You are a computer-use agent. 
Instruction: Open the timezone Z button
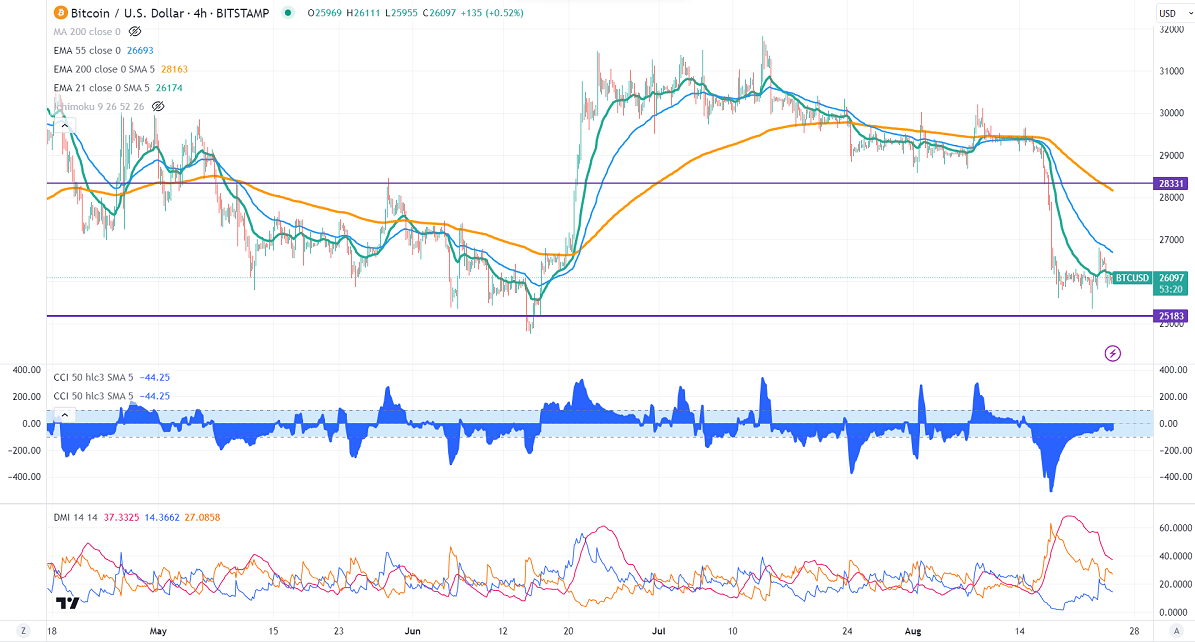24,631
